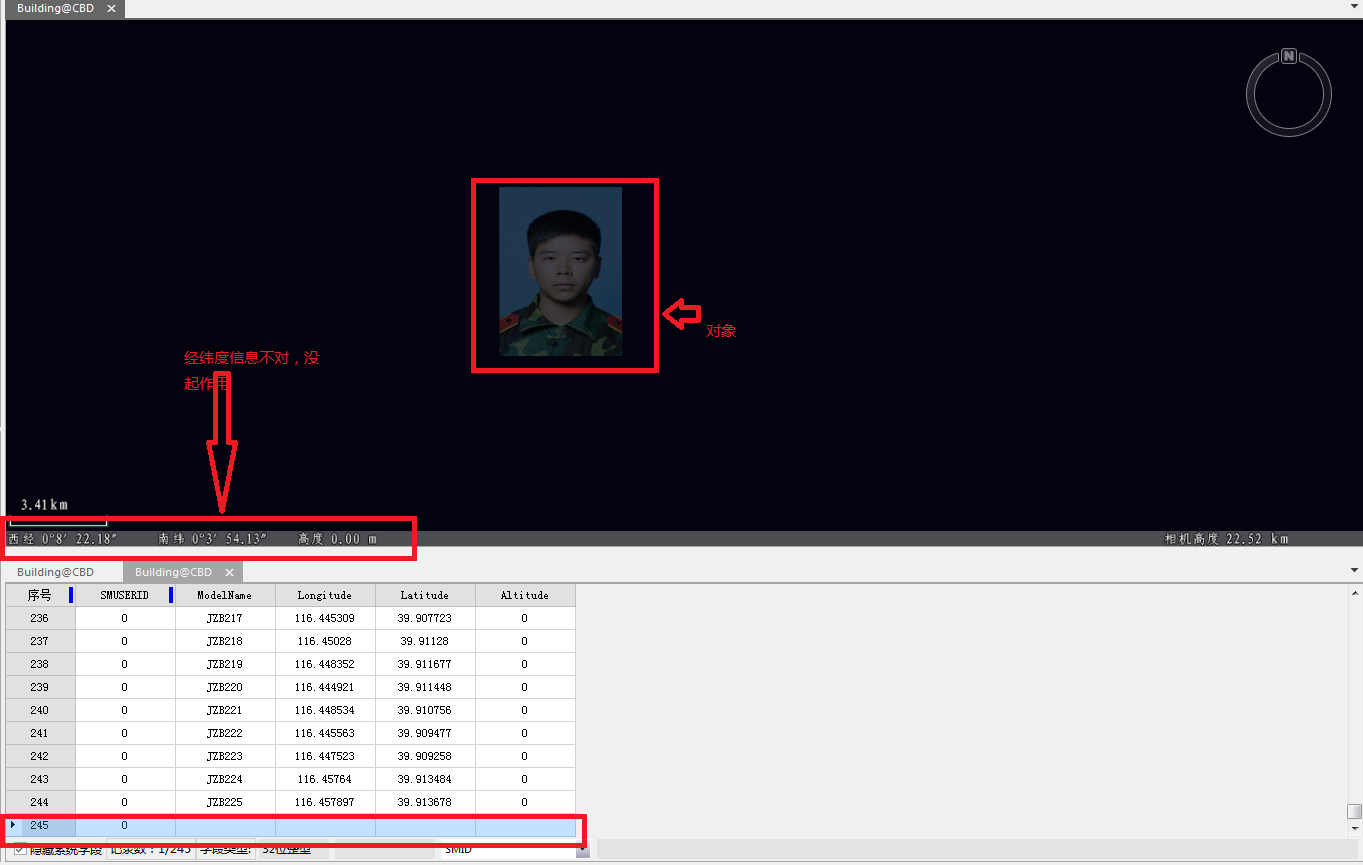1363x865 pixels.
Task: Open top-right window list dropdown arrow
Action: click(1354, 5)
